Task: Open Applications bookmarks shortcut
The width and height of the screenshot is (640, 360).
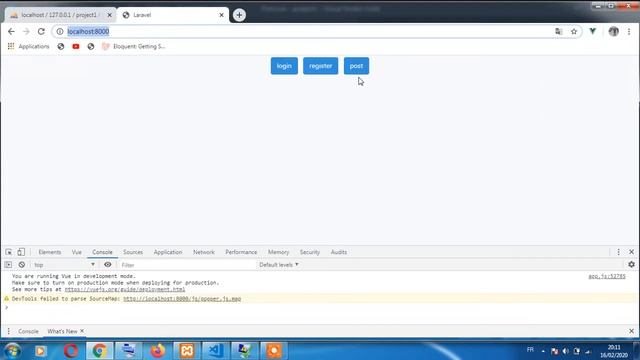Action: point(29,47)
